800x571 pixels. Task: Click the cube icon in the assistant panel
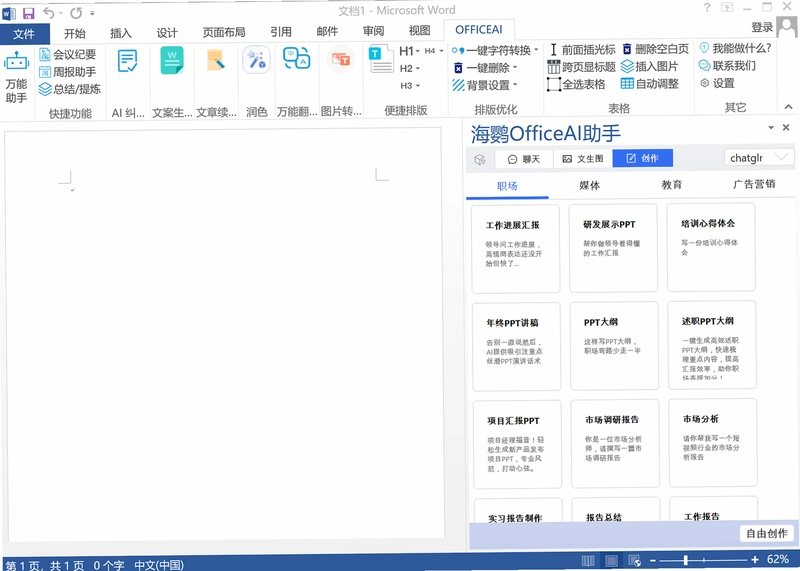click(x=480, y=159)
